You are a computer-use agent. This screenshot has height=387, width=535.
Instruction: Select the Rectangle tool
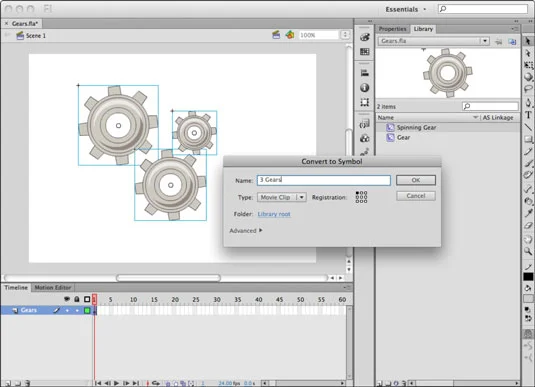(528, 139)
